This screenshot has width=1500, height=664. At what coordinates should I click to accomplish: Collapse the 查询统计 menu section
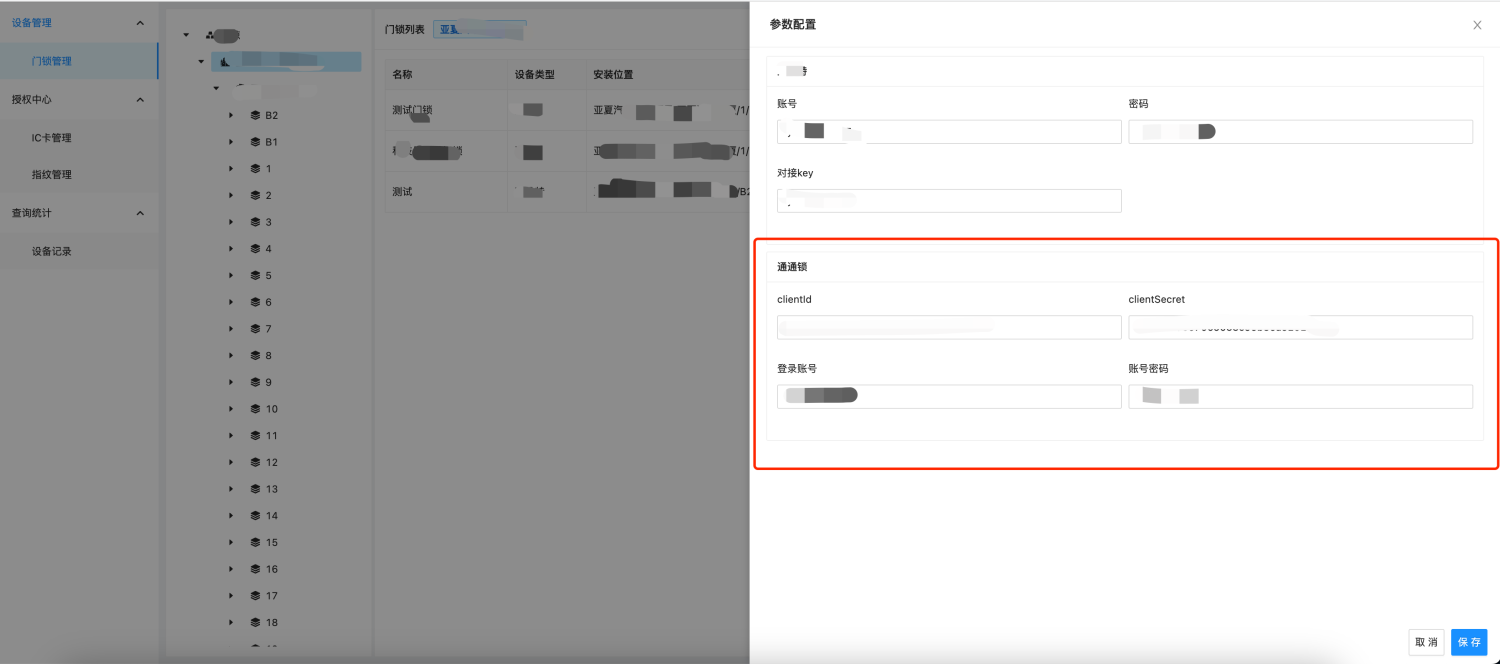point(139,213)
